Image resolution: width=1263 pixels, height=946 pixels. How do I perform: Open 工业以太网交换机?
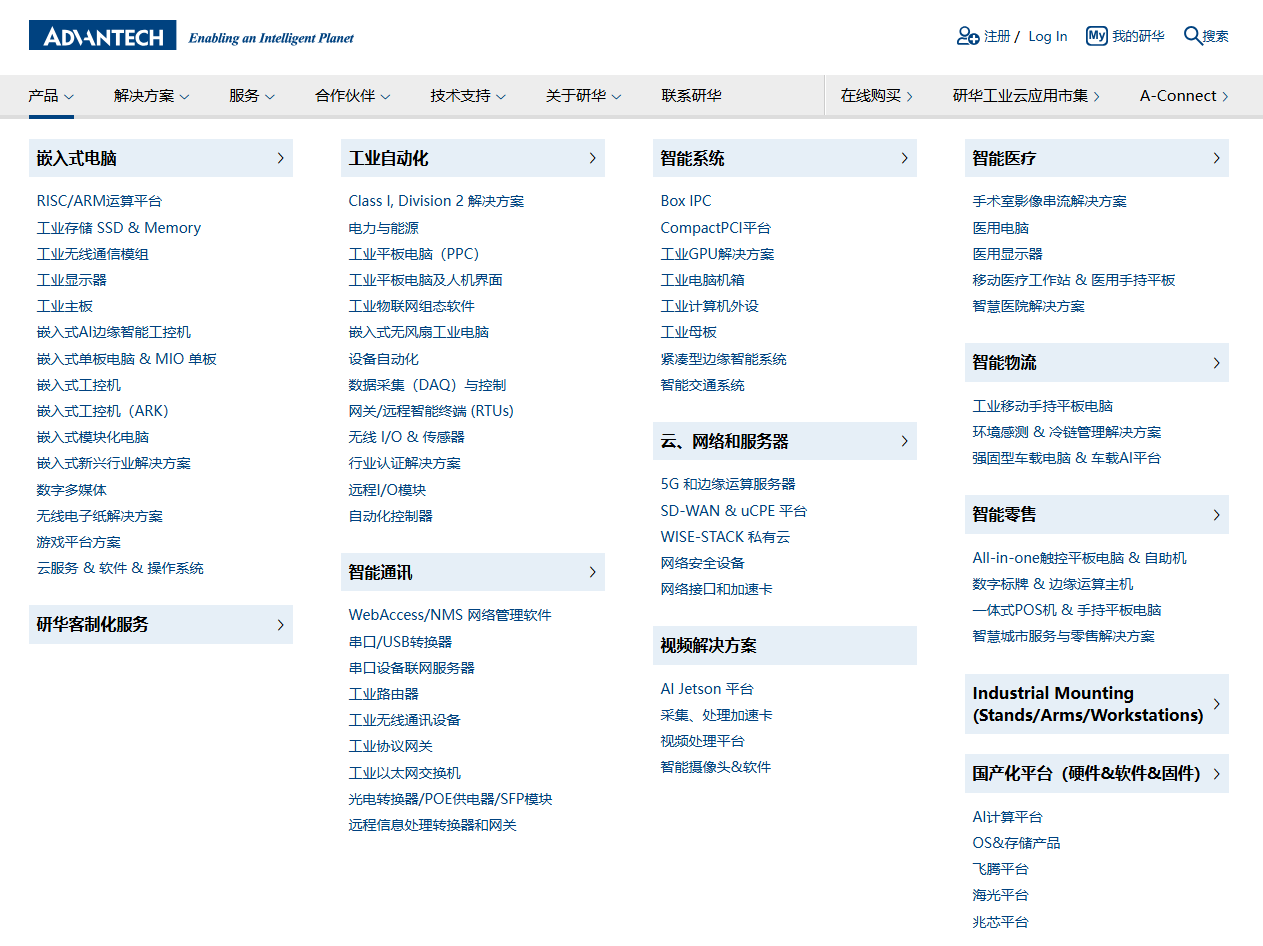coord(405,773)
